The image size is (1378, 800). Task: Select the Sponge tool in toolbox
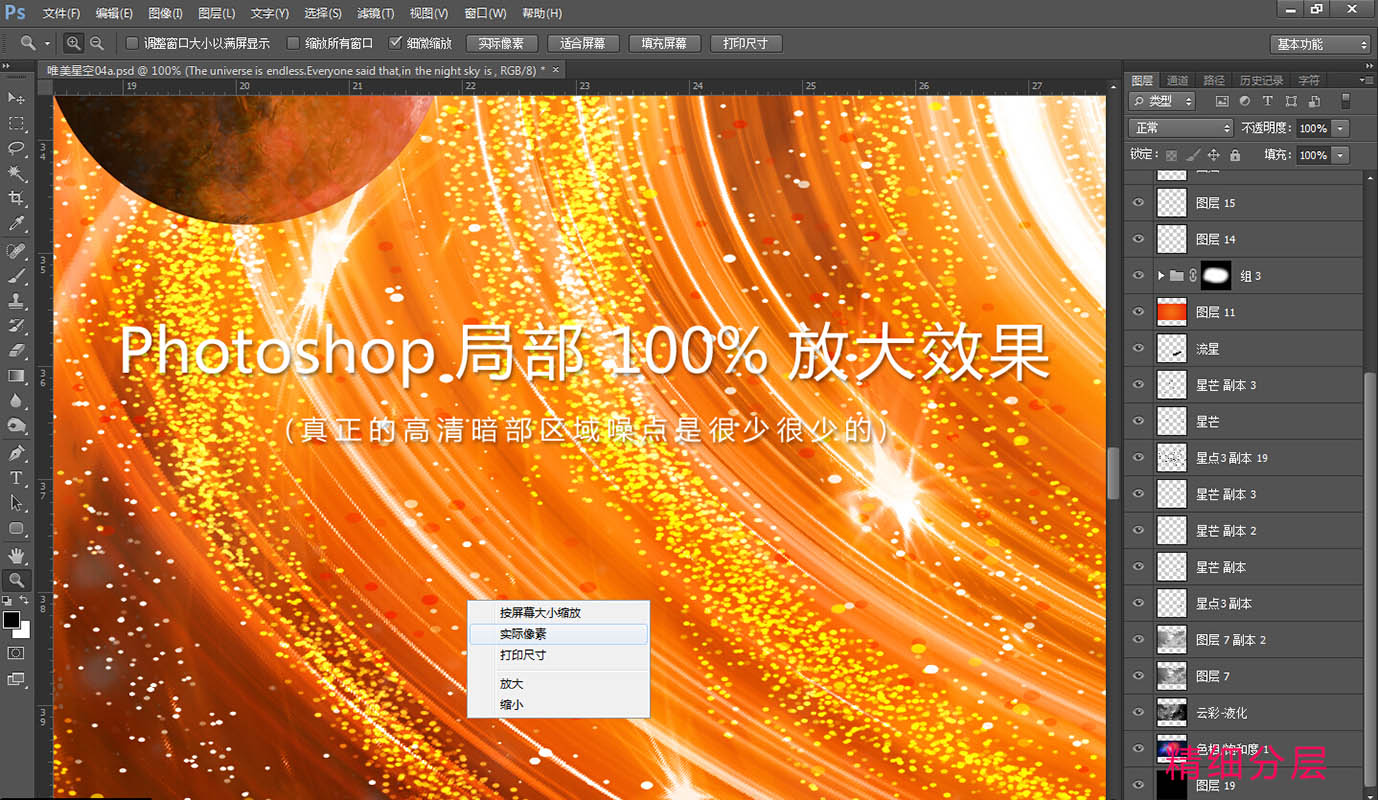[x=16, y=426]
